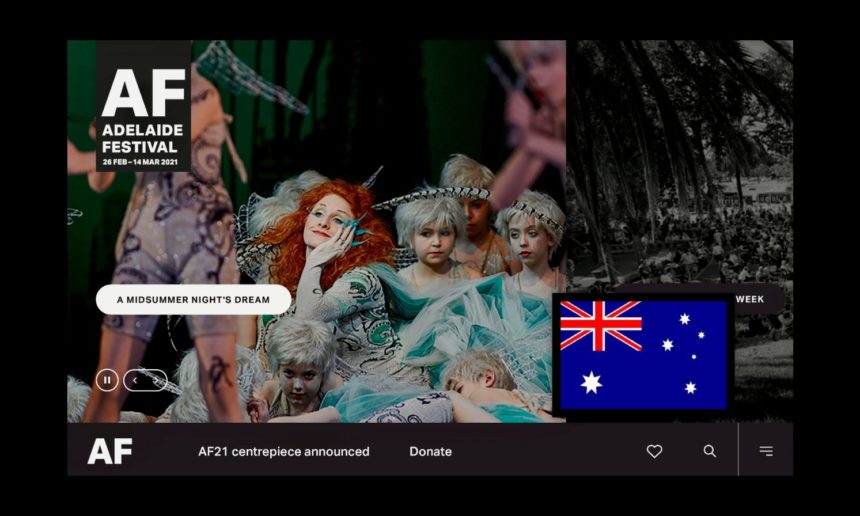Advance to the next slide arrow
Viewport: 860px width, 516px height.
tap(156, 380)
